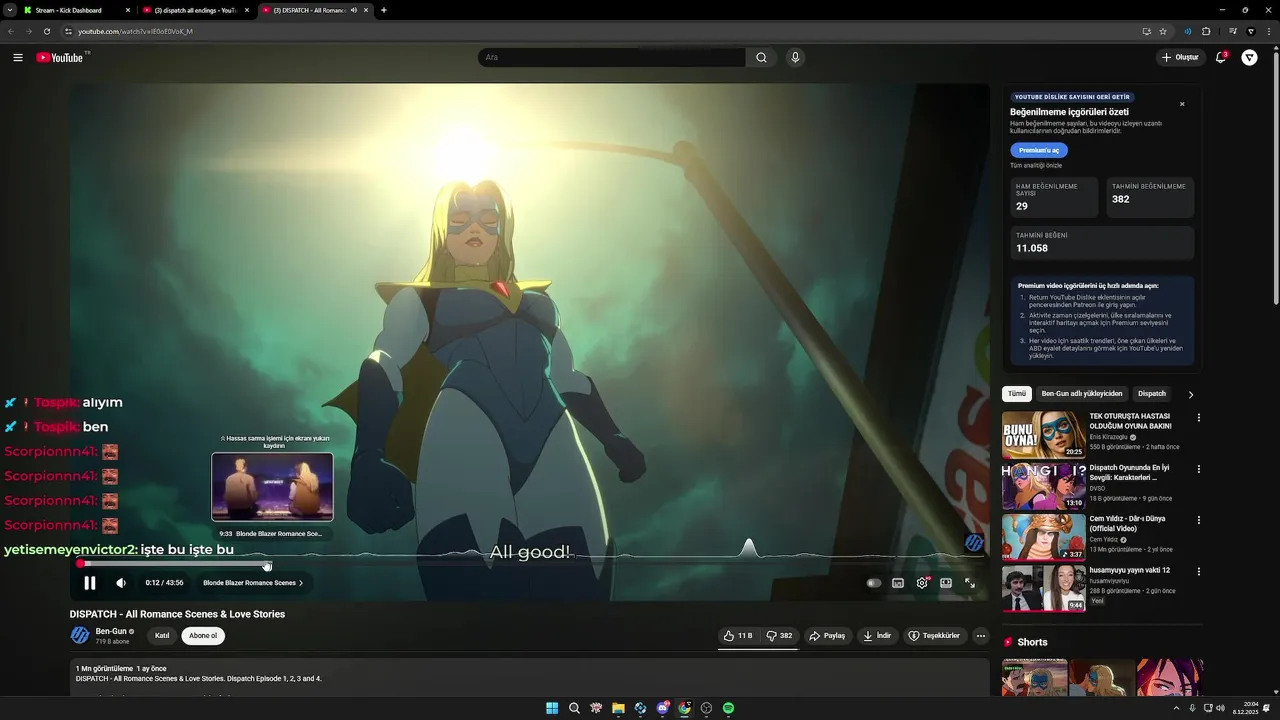Screen dimensions: 1280x720
Task: Pause the video
Action: click(x=90, y=583)
